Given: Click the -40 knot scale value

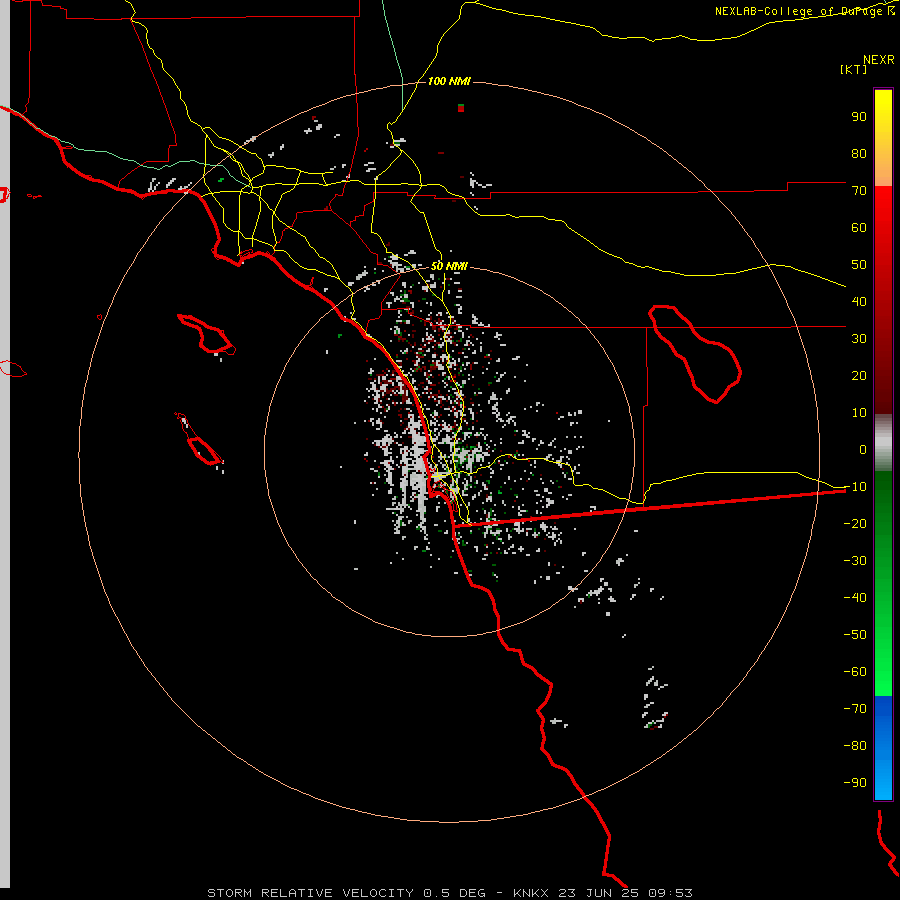Looking at the screenshot, I should pyautogui.click(x=855, y=598).
